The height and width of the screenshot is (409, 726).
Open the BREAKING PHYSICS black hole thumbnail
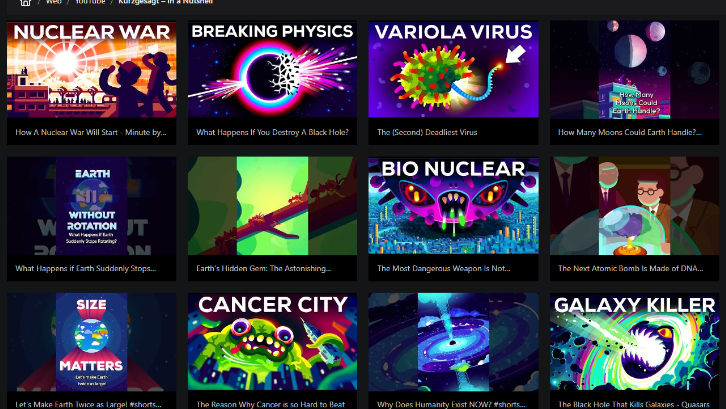point(272,69)
